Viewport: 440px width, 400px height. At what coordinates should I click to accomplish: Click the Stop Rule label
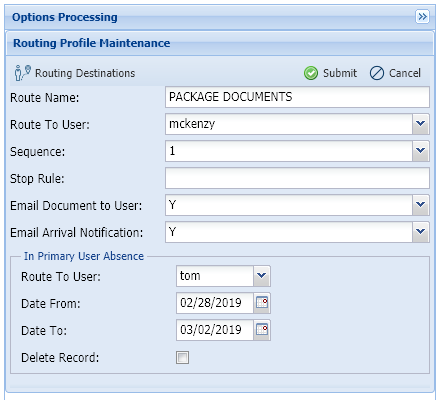point(37,179)
